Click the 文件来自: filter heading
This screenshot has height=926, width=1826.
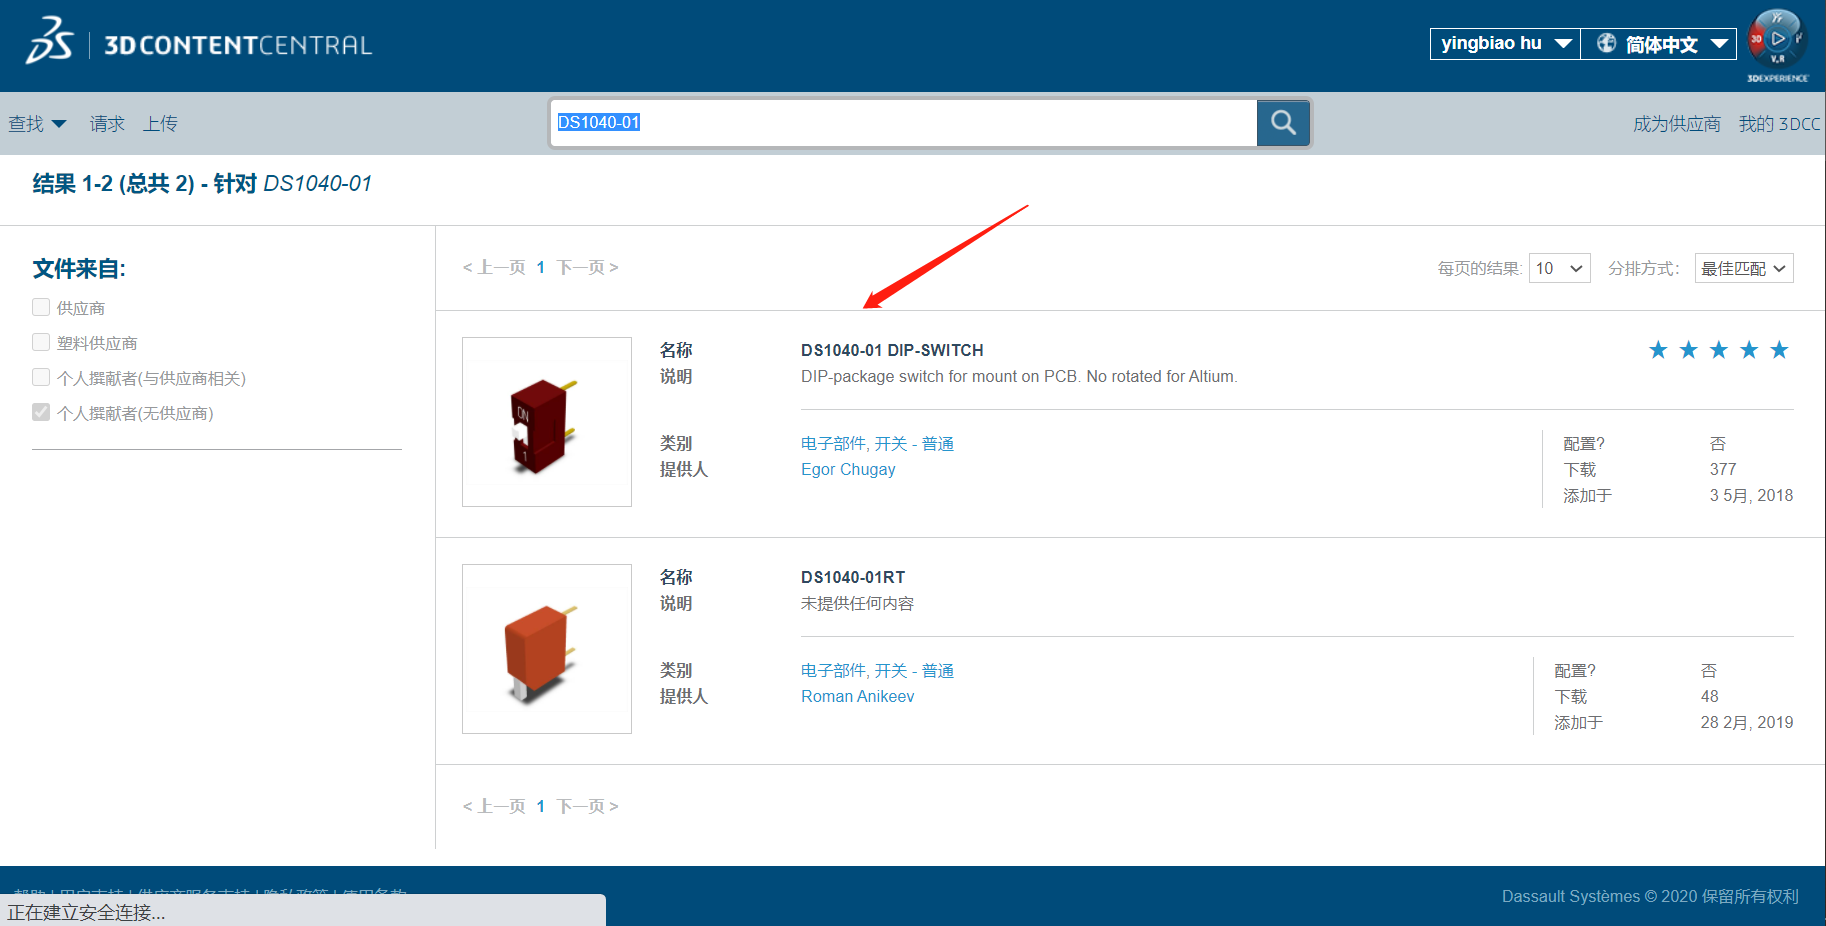[79, 268]
